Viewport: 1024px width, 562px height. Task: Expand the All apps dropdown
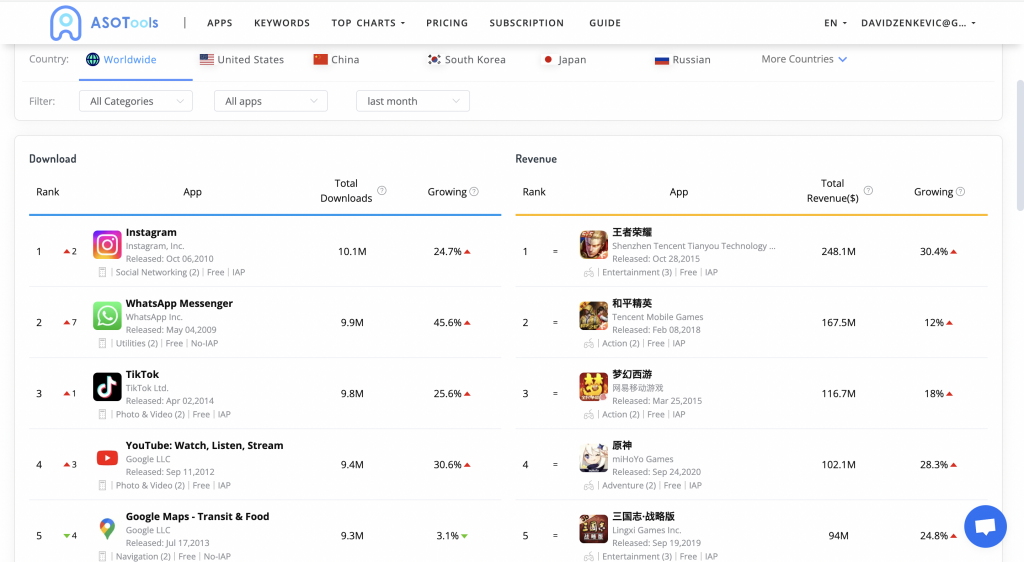point(271,101)
